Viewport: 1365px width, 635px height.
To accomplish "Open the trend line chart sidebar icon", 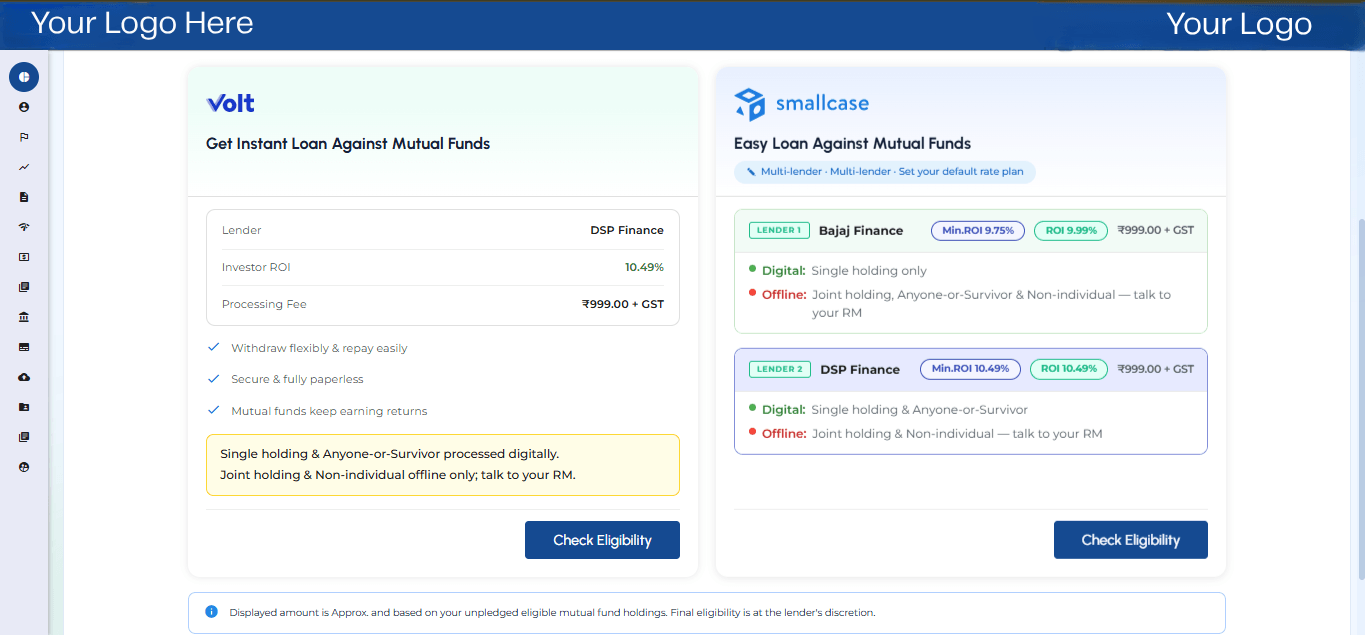I will click(24, 167).
